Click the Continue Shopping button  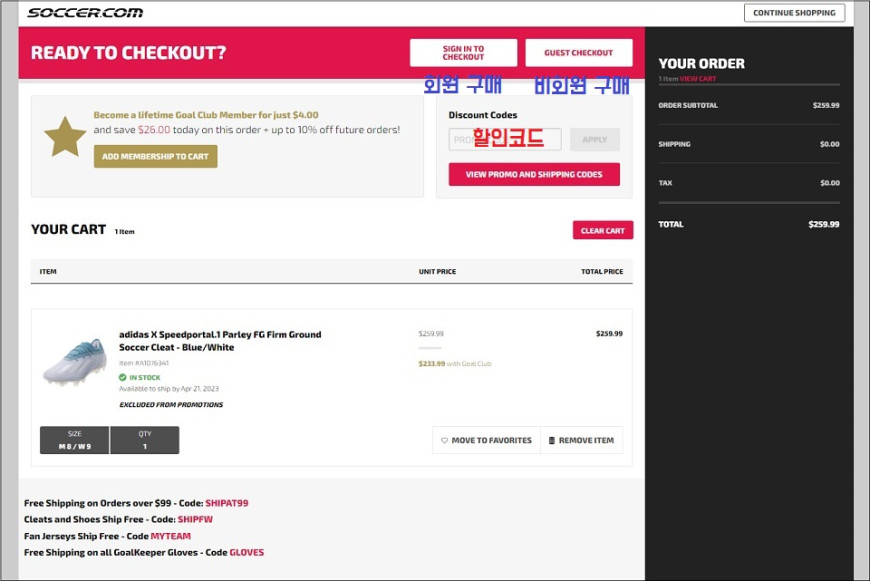click(x=794, y=13)
